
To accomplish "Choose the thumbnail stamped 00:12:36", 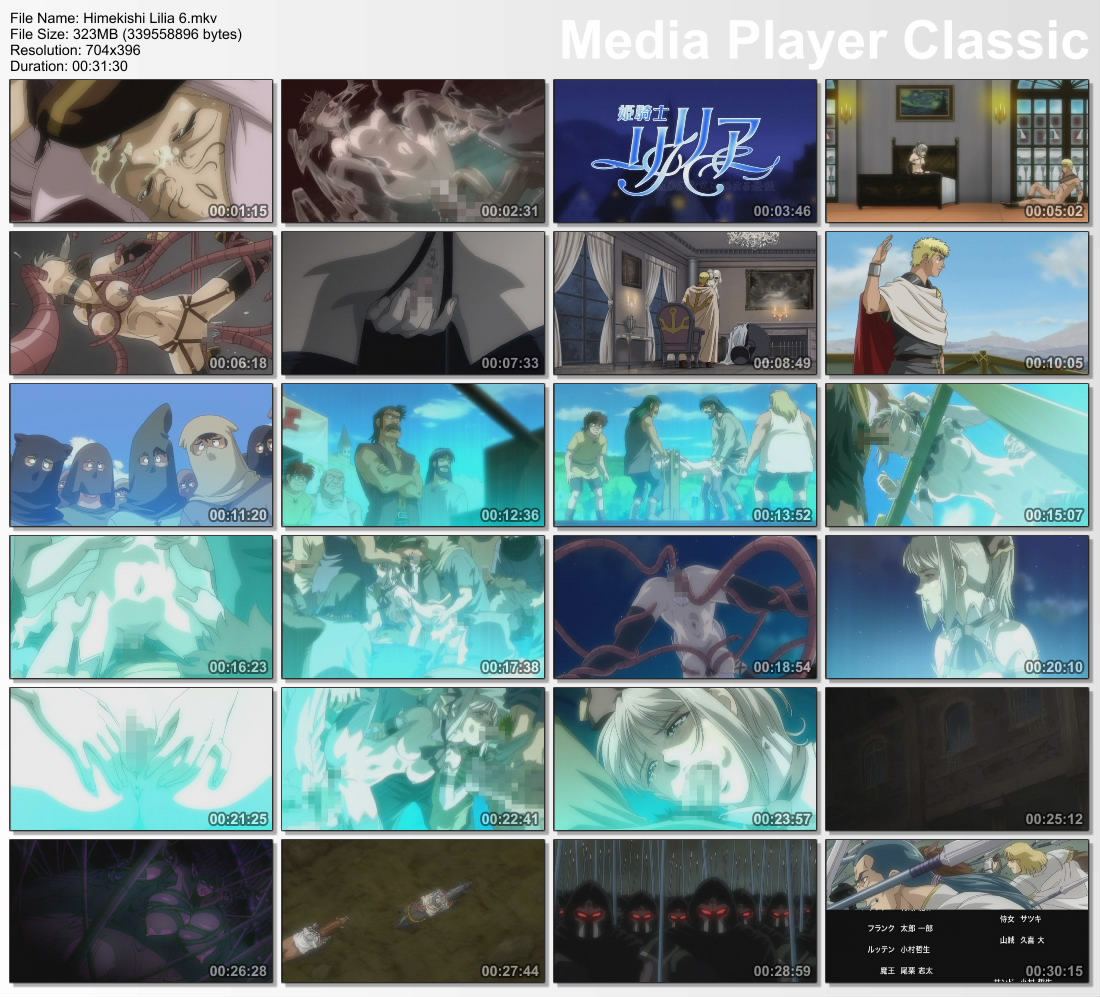I will 413,455.
